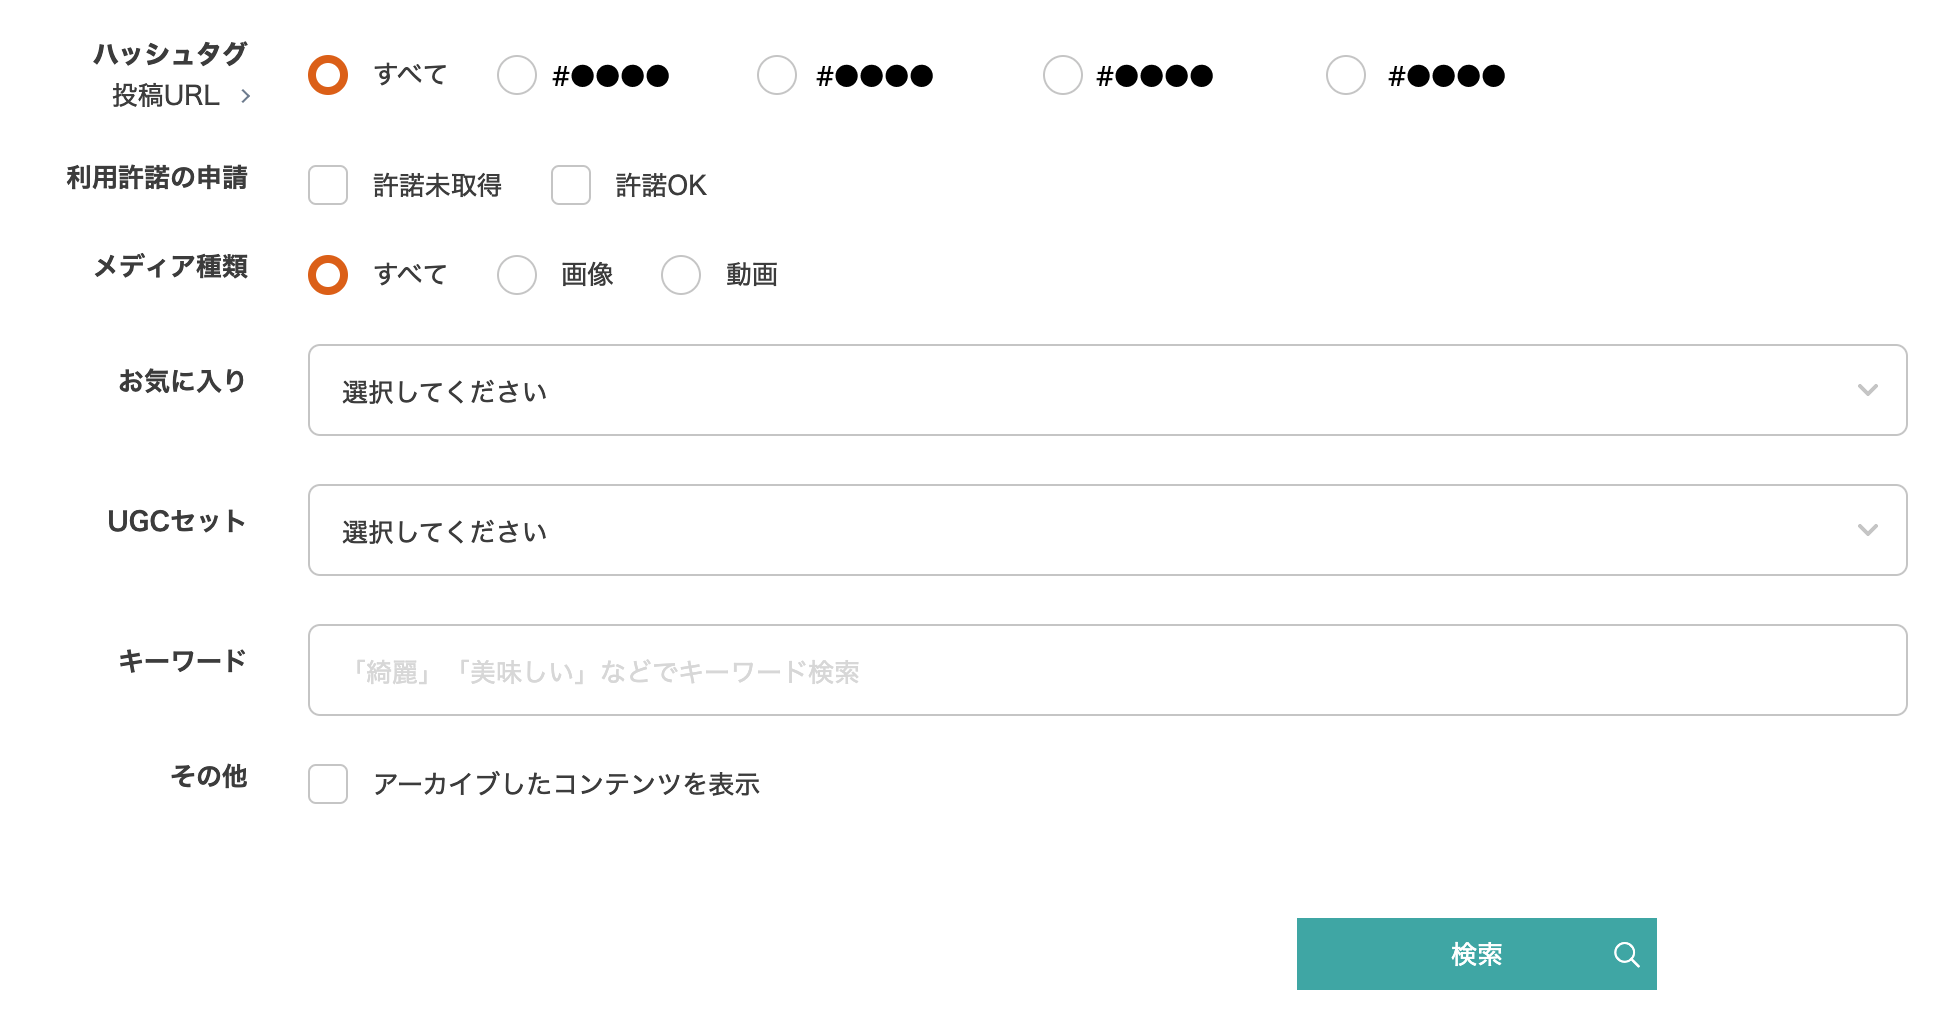Viewport: 1954px width, 1018px height.
Task: Enable the 許諾未取得 checkbox
Action: [327, 185]
